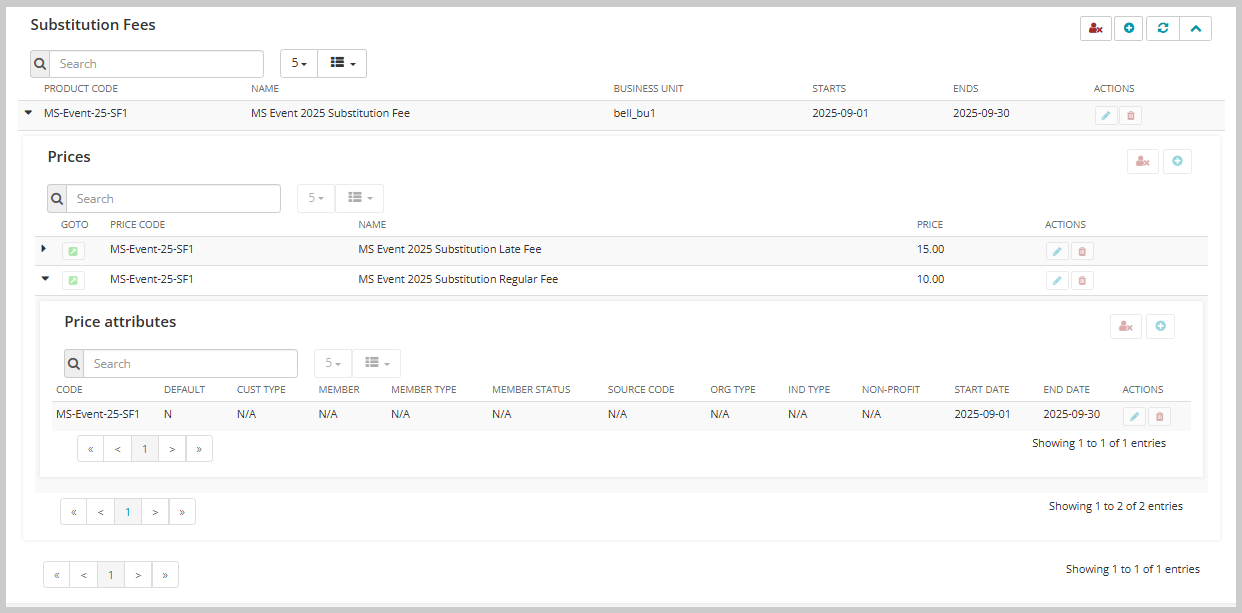Open page size dropdown in Prices panel
Image resolution: width=1242 pixels, height=613 pixels.
316,199
